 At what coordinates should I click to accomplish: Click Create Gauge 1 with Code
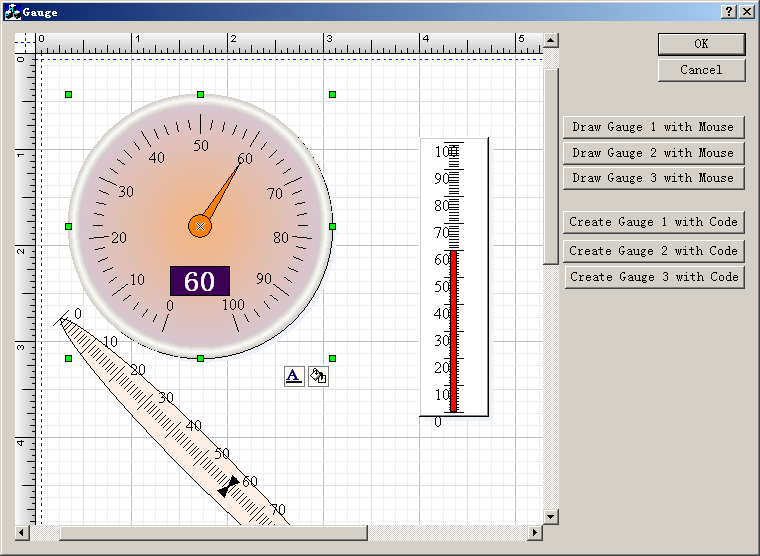[653, 222]
